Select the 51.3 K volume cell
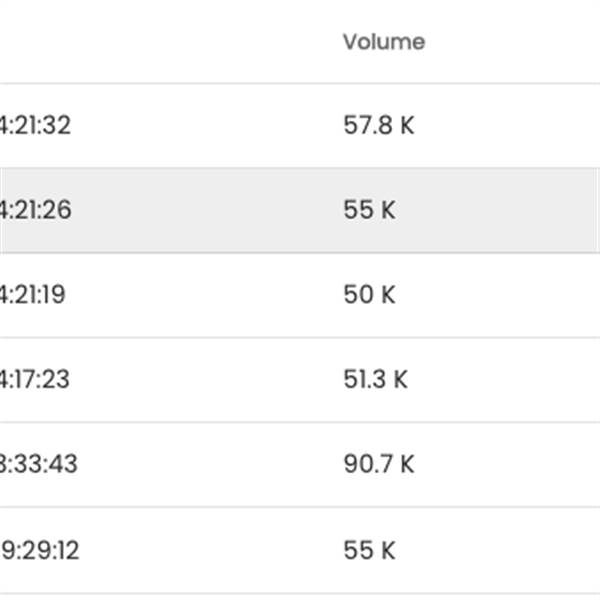 click(376, 380)
